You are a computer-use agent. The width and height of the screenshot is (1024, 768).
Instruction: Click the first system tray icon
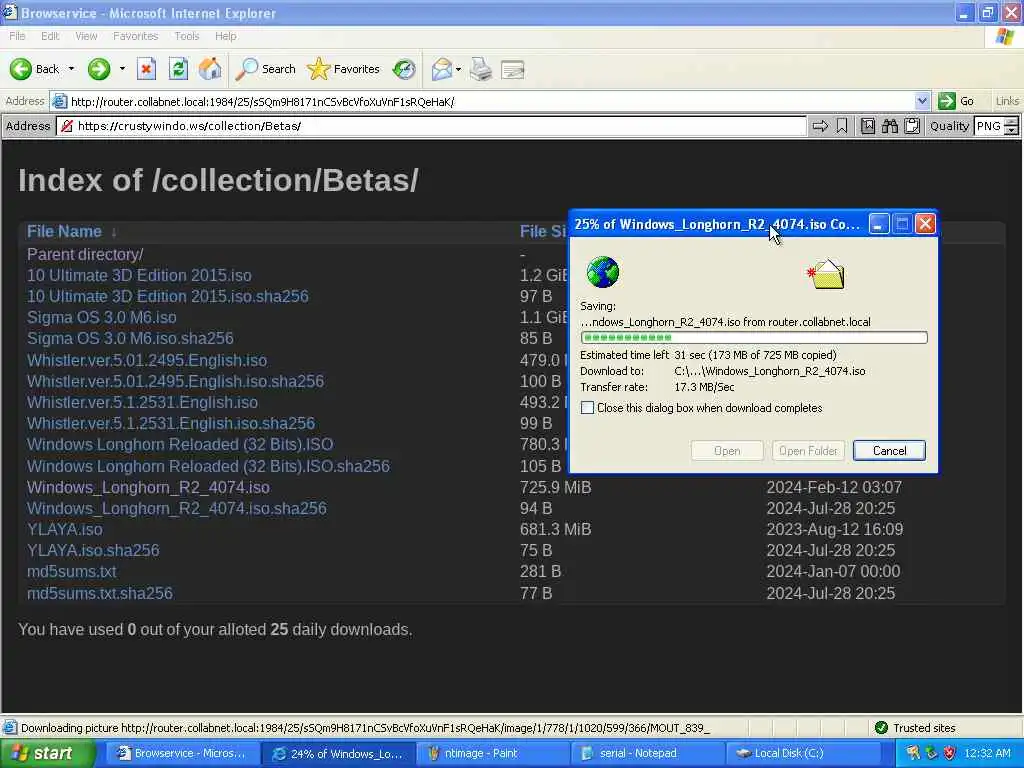(912, 754)
